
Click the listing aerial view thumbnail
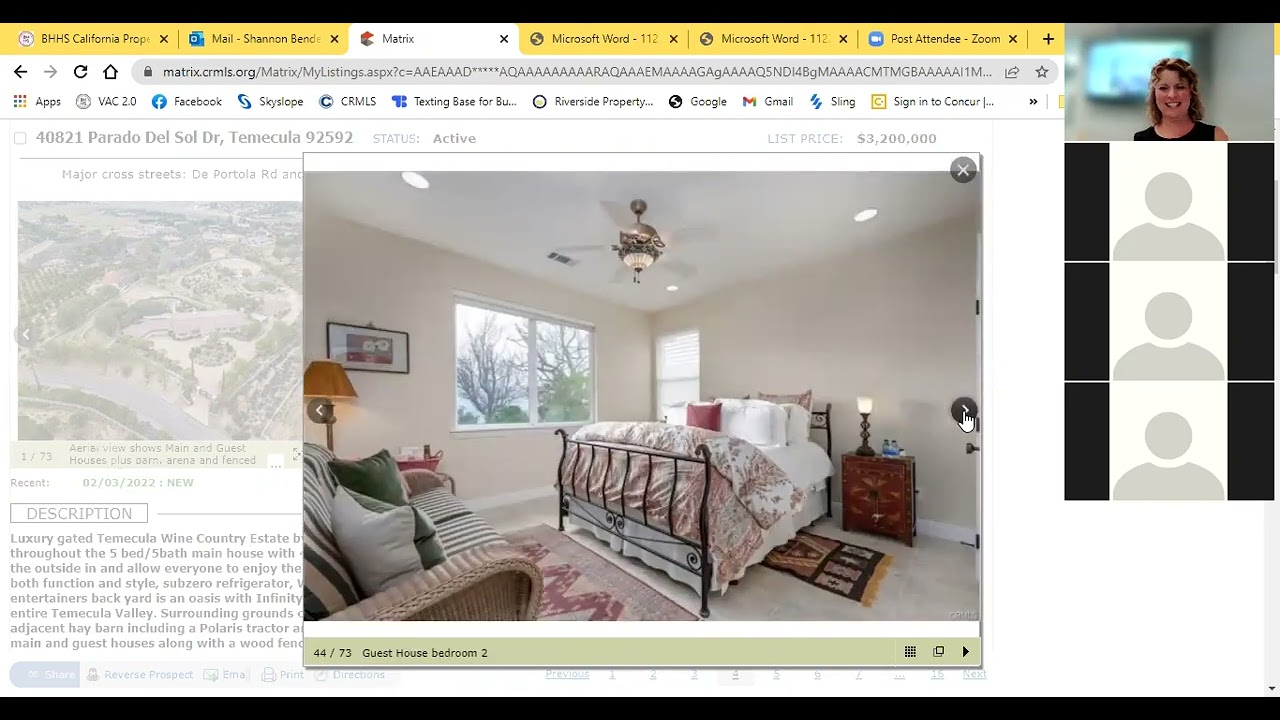[159, 320]
